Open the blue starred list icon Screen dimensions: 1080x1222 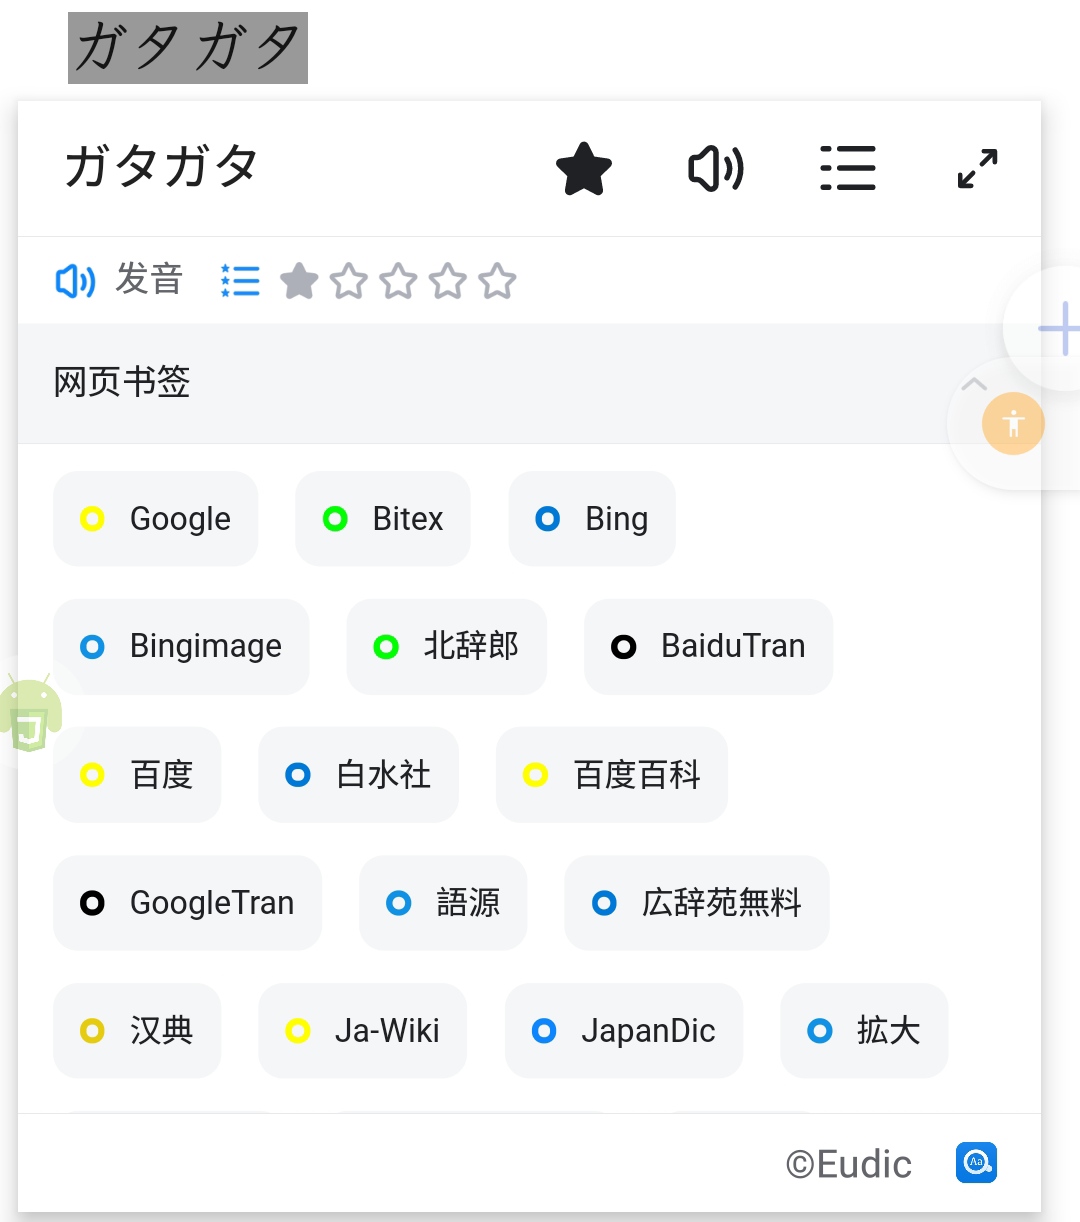240,281
